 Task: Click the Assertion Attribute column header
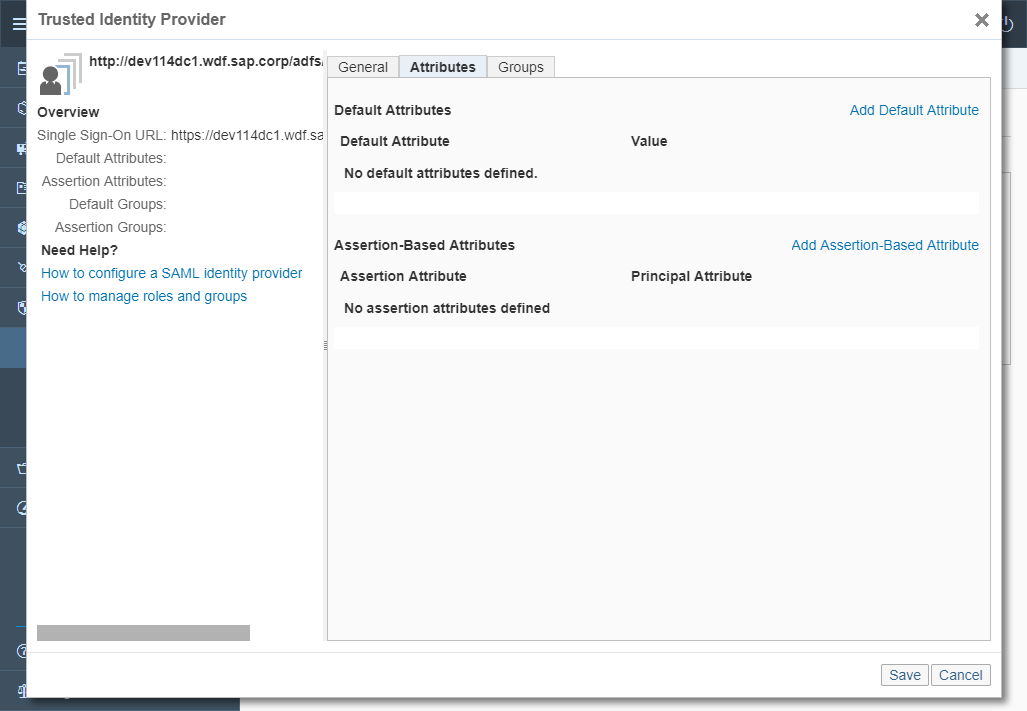(x=403, y=276)
